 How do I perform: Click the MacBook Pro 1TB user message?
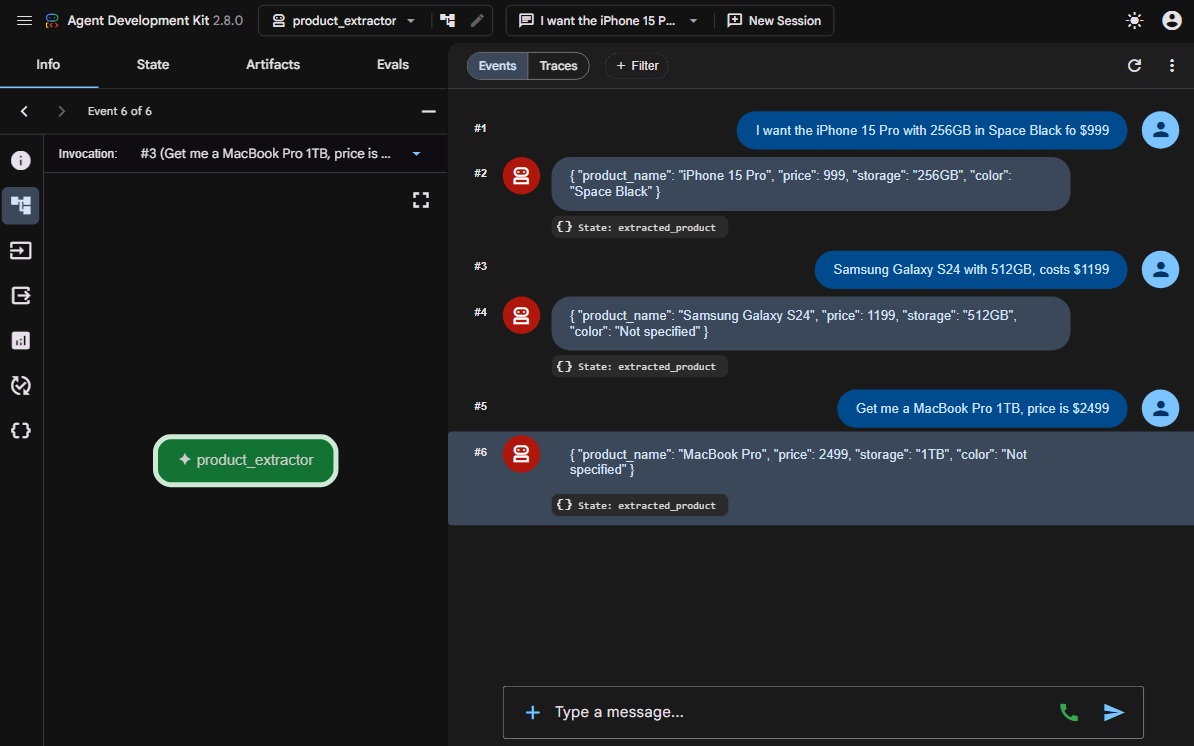tap(982, 408)
